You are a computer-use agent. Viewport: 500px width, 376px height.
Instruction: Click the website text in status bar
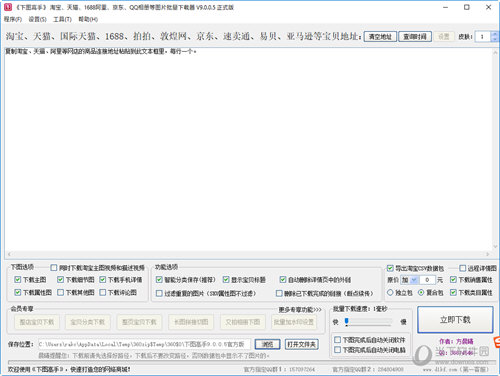pos(456,369)
